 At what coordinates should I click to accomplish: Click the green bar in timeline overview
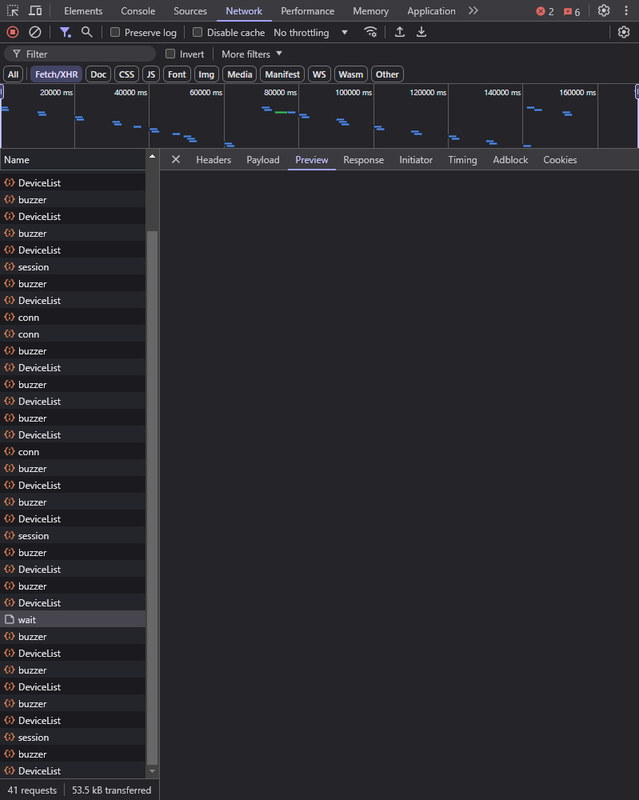click(x=281, y=112)
